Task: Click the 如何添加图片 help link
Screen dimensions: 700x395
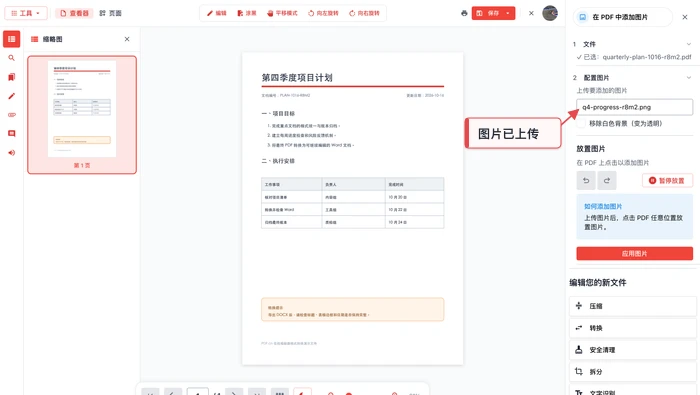Action: tap(603, 206)
